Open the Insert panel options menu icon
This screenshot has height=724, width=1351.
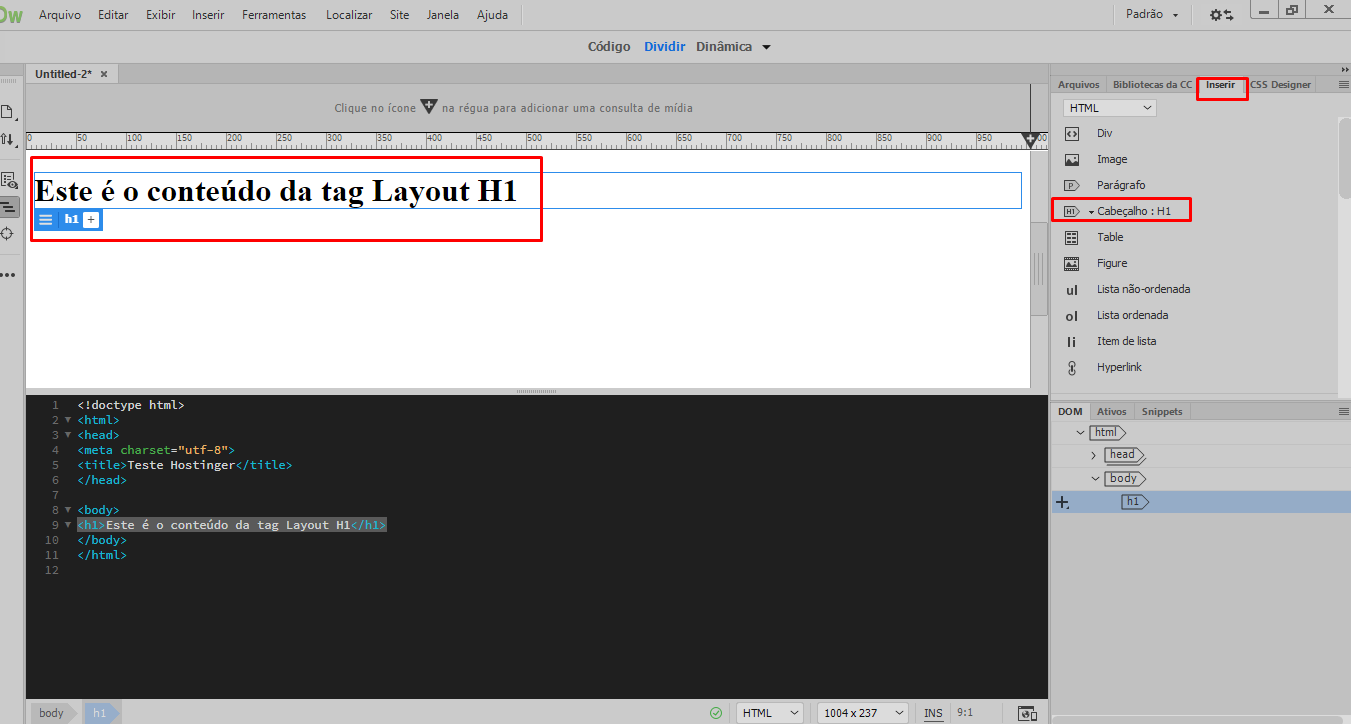pyautogui.click(x=1344, y=85)
